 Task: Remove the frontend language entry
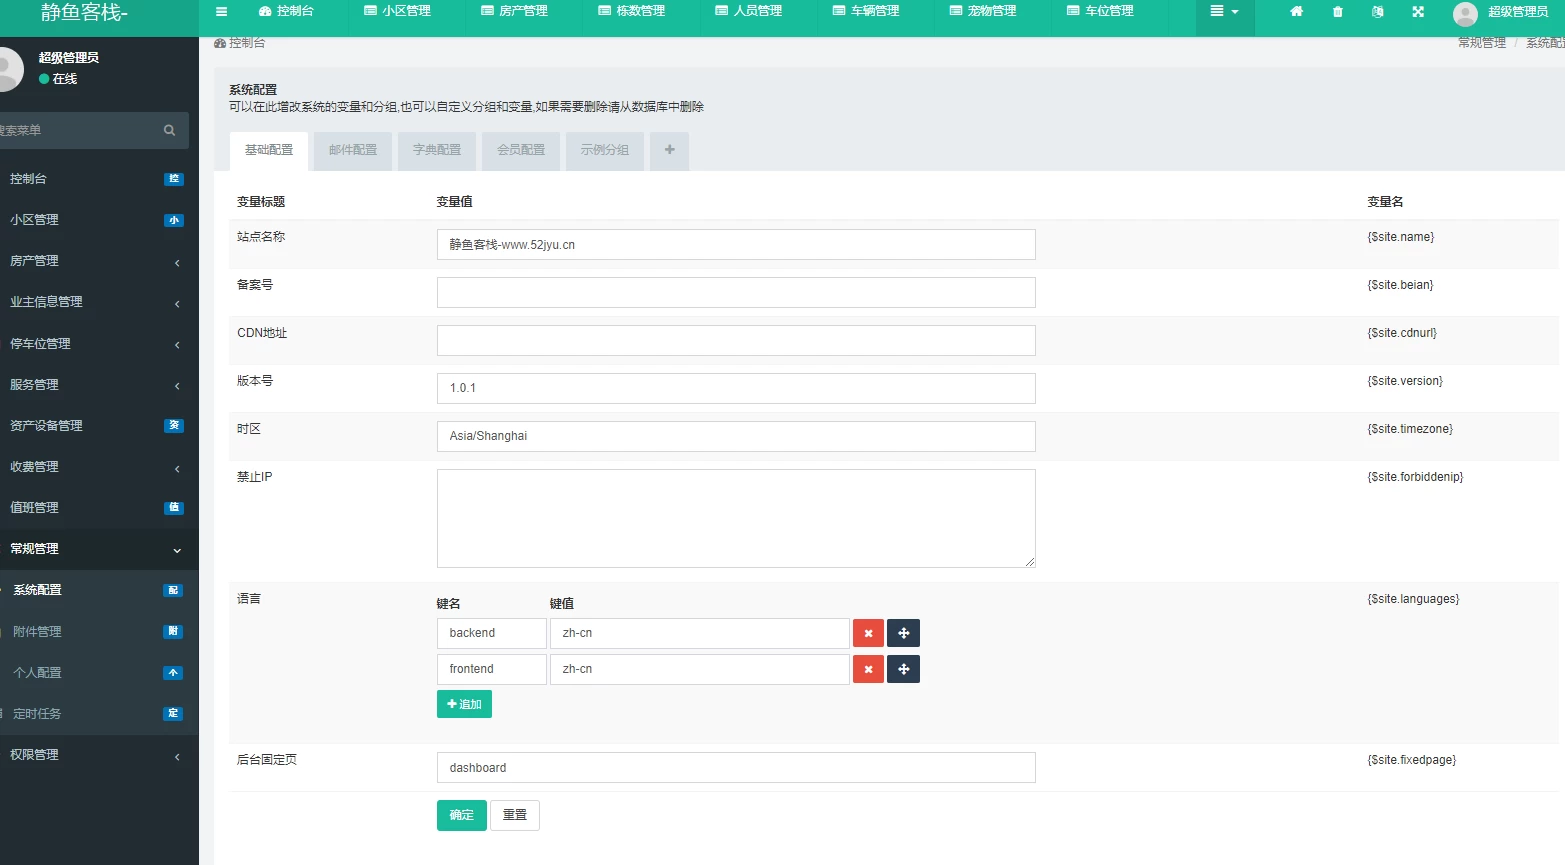click(868, 669)
